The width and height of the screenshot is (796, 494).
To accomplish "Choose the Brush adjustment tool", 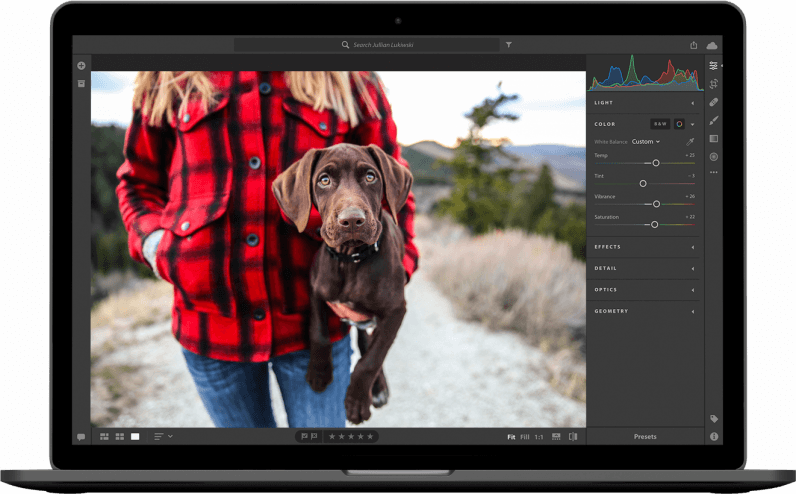I will 713,120.
